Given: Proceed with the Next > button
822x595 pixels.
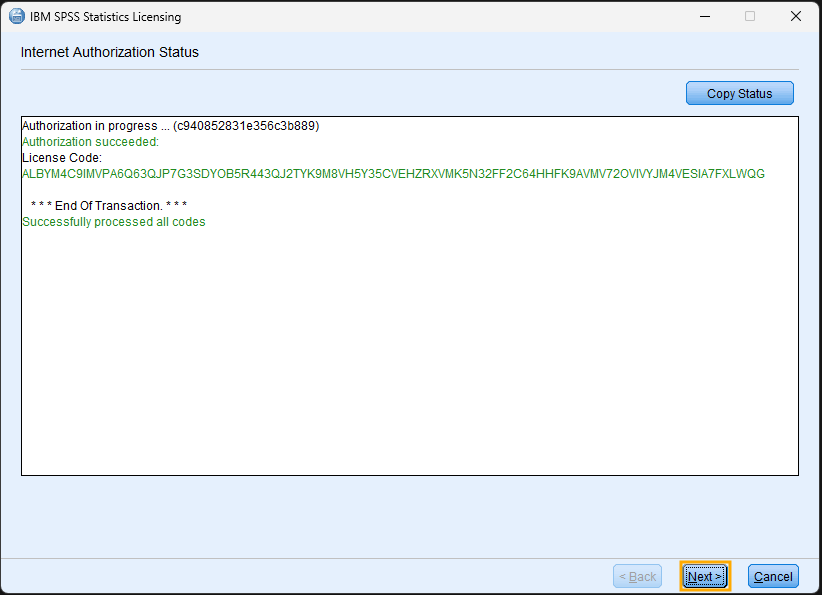Looking at the screenshot, I should coord(705,576).
